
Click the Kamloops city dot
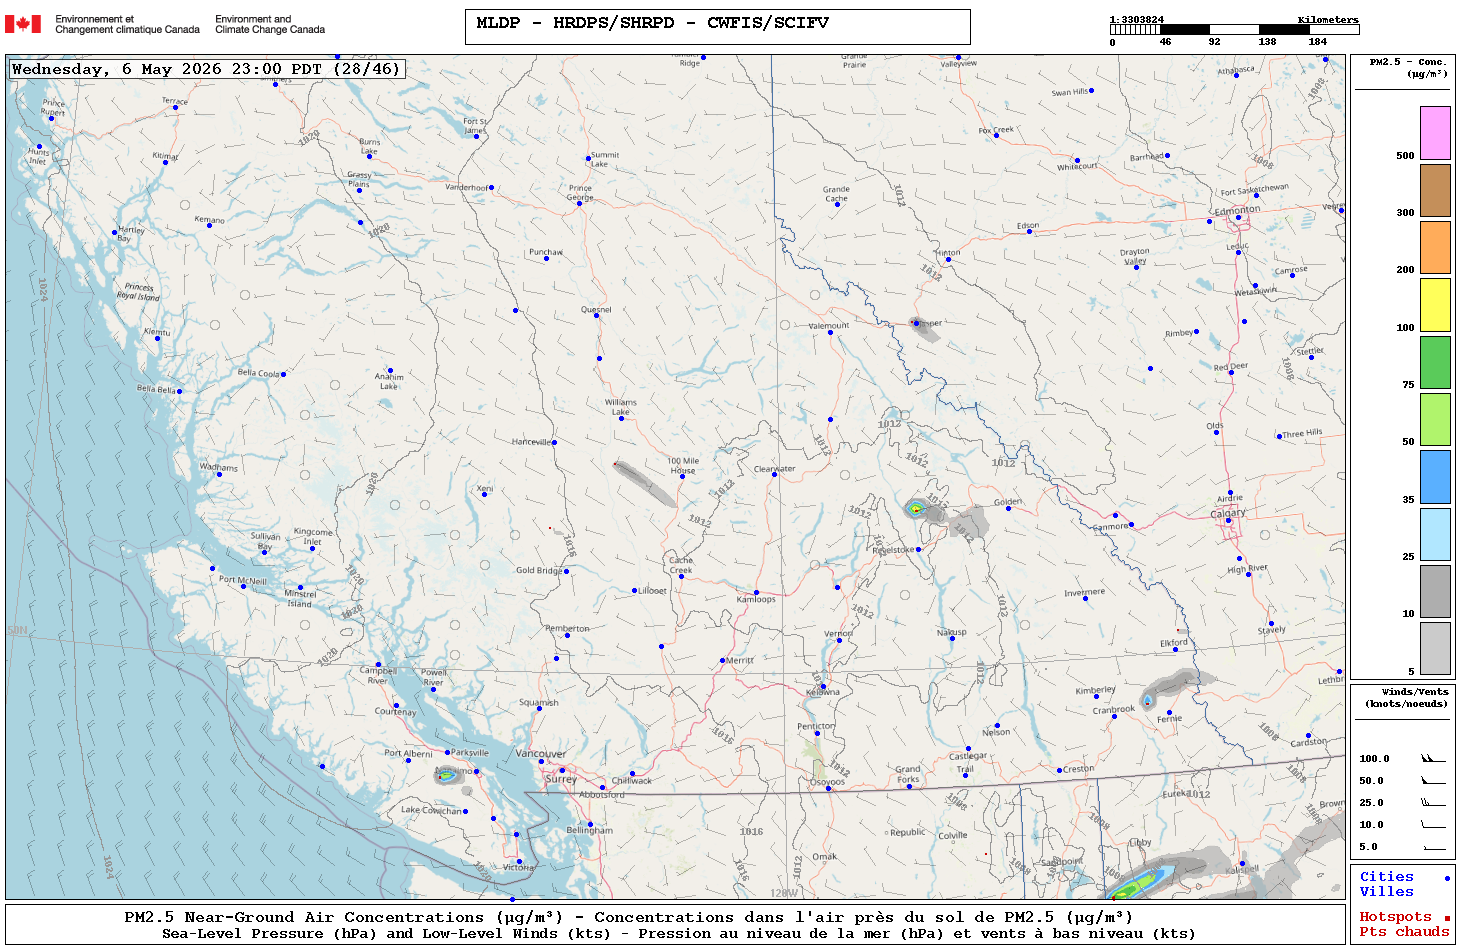pyautogui.click(x=756, y=593)
